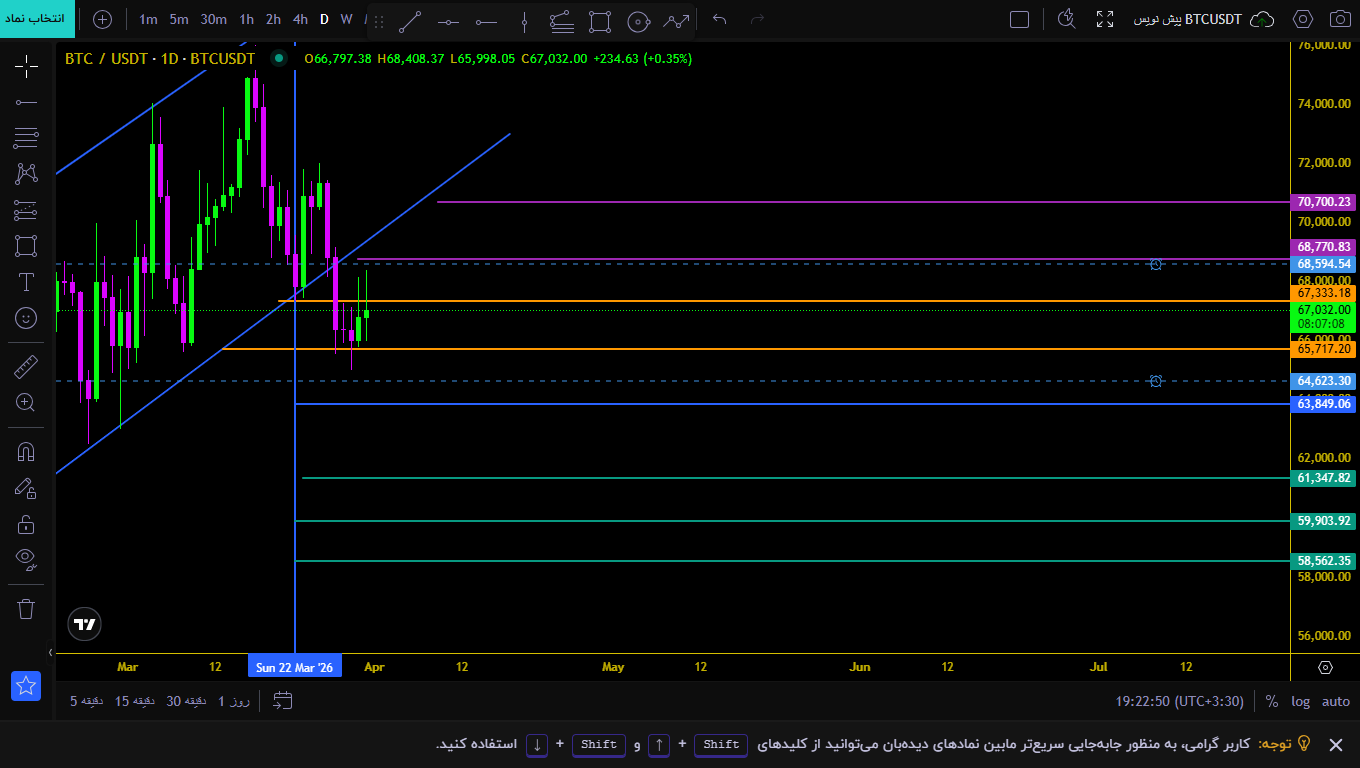Switch to 2h timeframe
Screen dimensions: 1360x768
(273, 19)
